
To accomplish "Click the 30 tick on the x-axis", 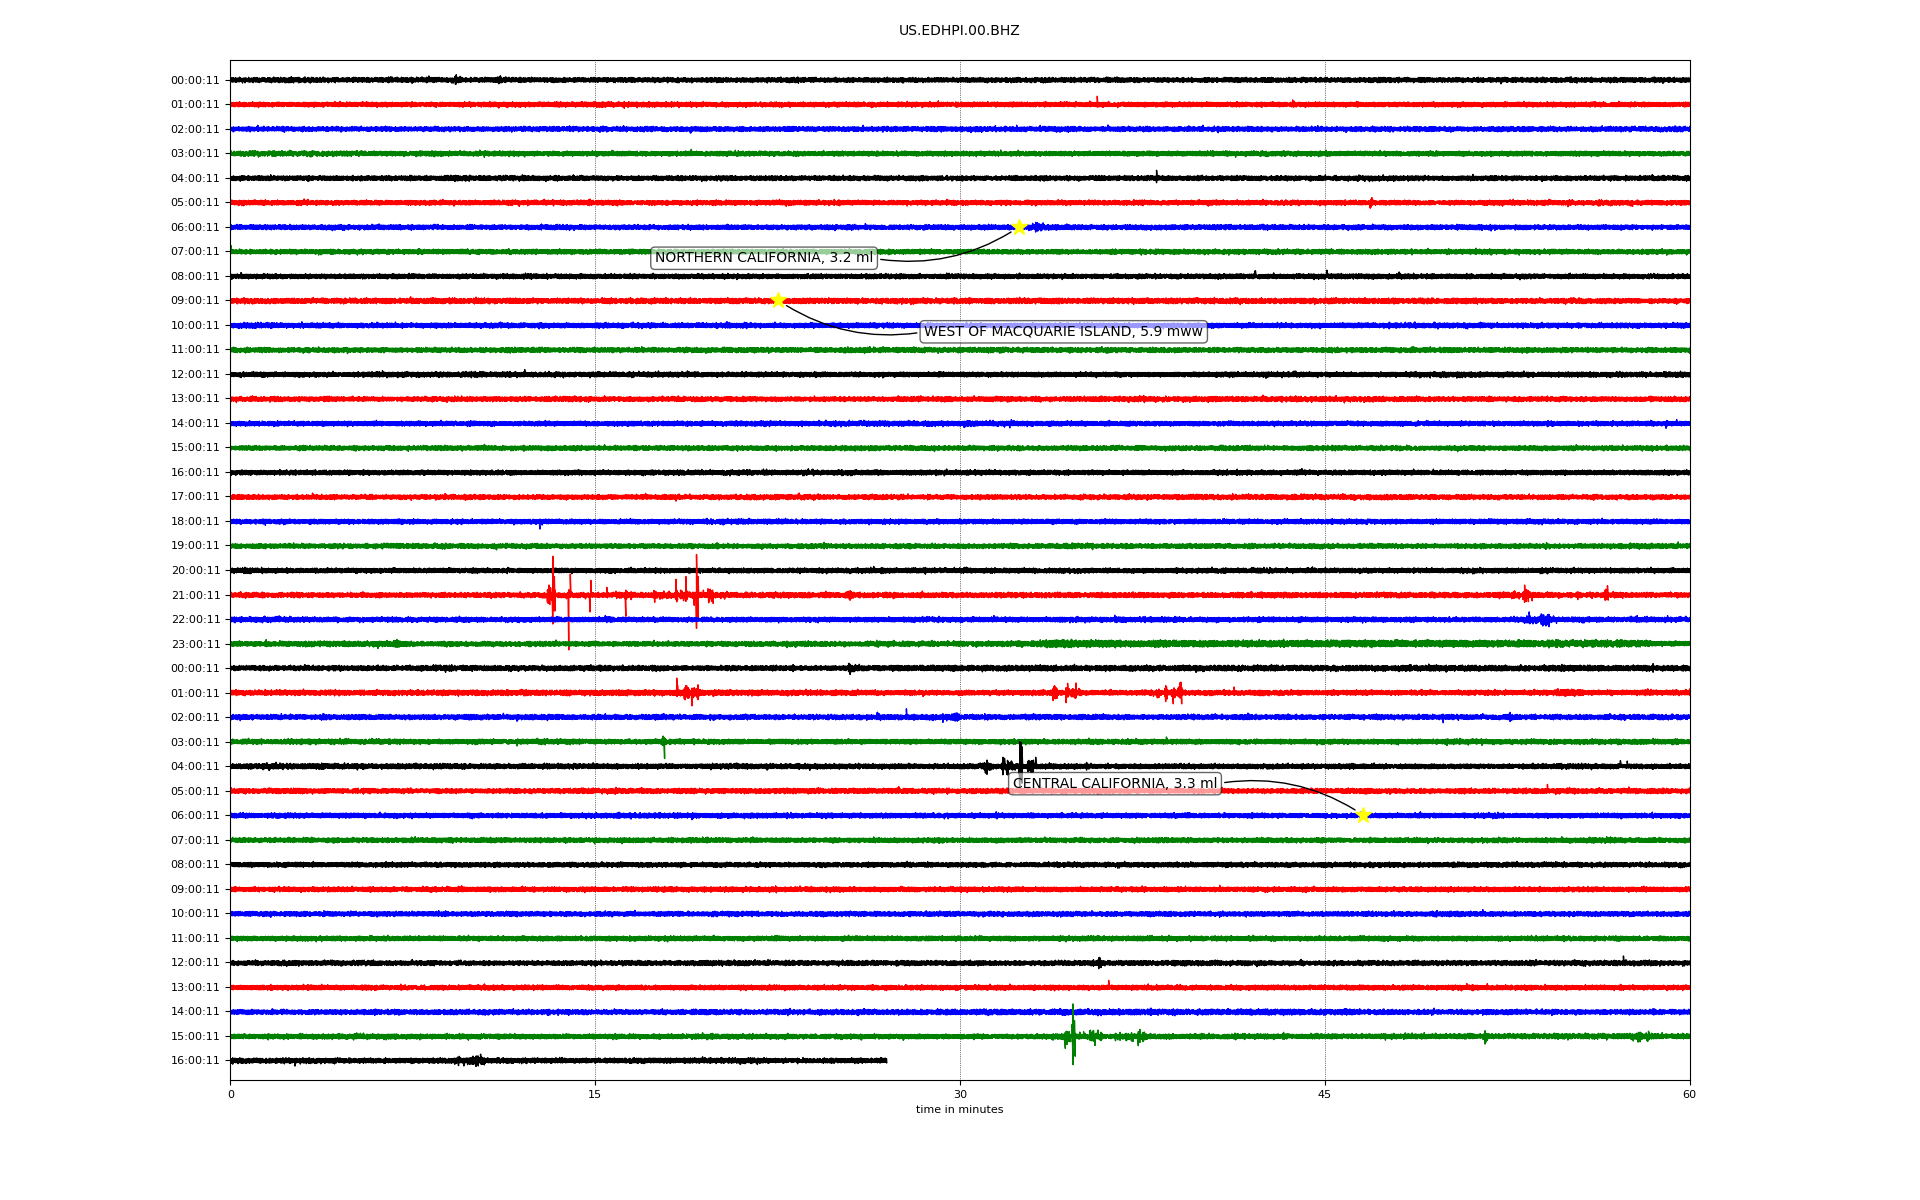I will tap(960, 1094).
